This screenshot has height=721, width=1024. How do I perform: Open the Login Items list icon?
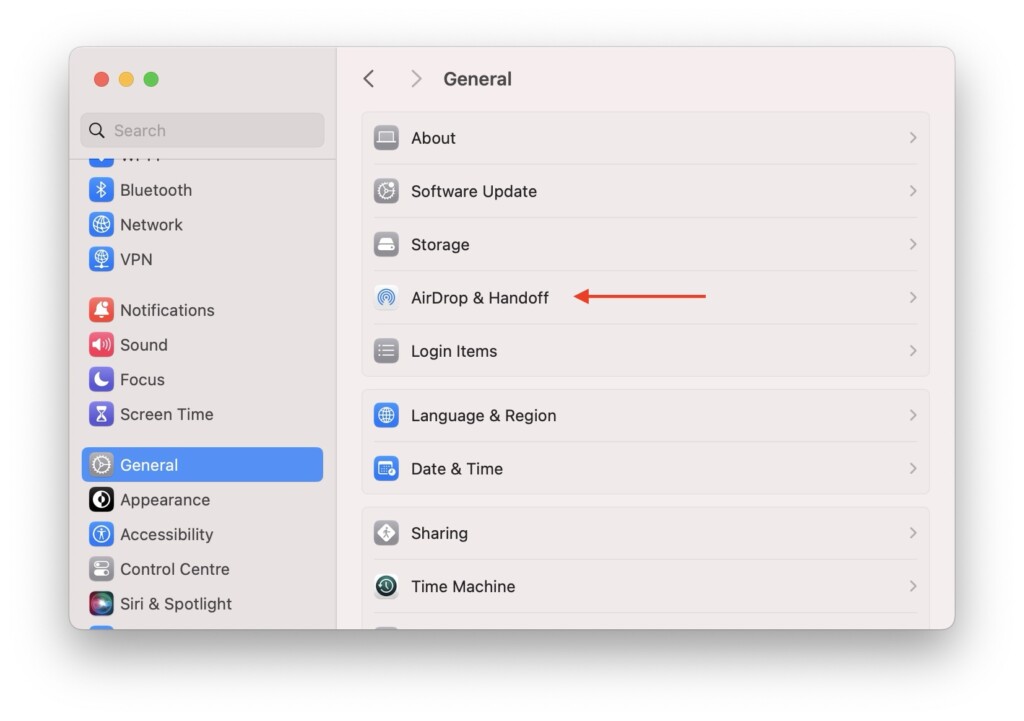click(x=386, y=351)
